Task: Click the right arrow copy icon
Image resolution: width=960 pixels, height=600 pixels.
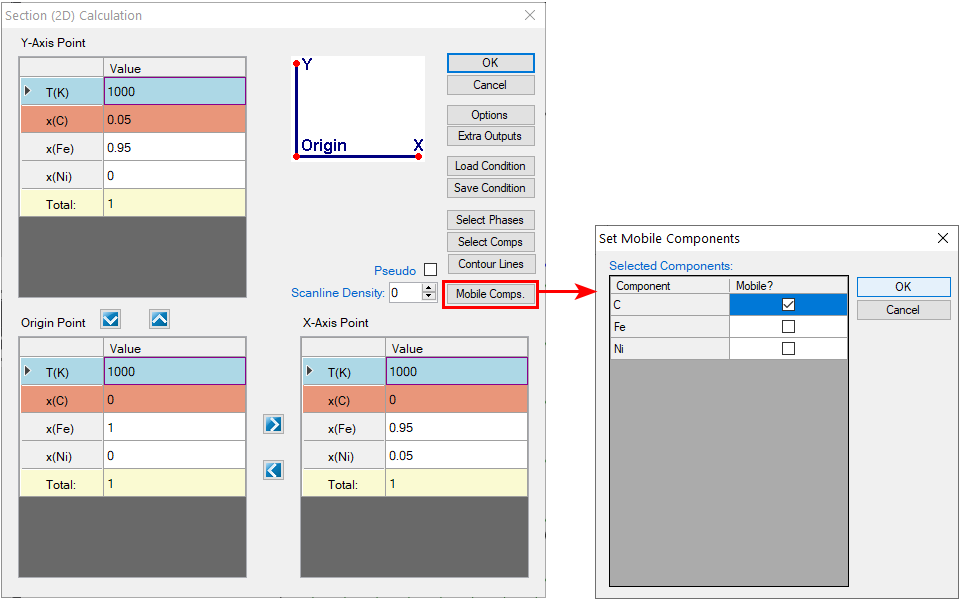Action: [x=273, y=424]
